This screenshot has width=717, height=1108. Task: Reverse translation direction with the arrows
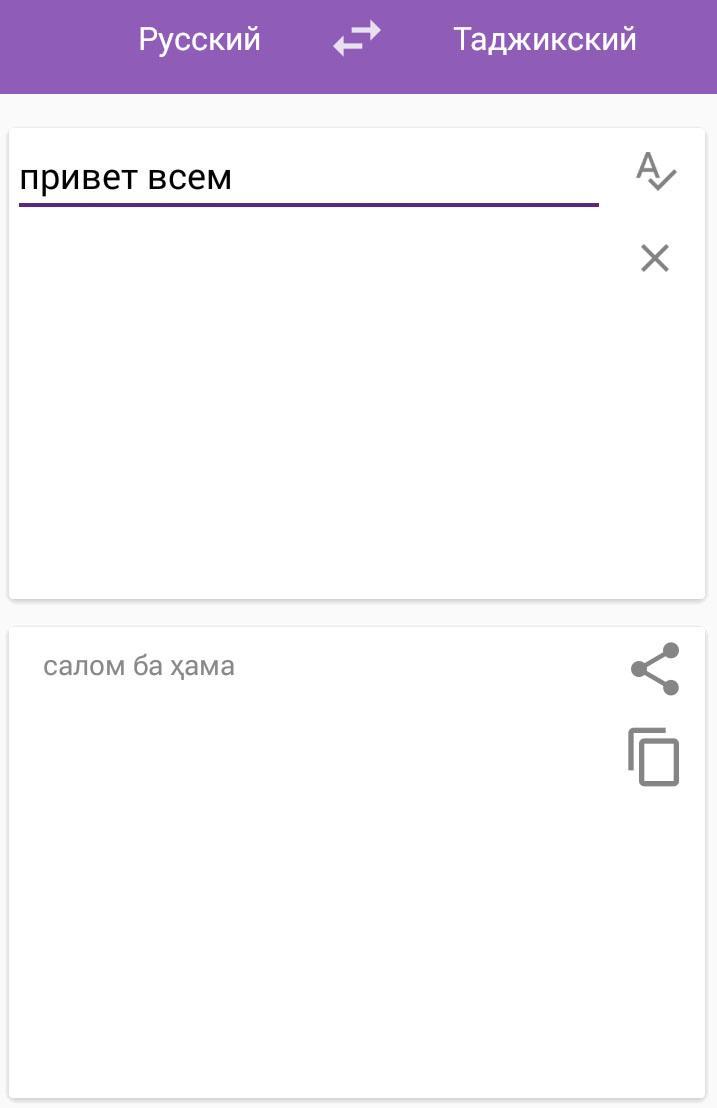point(355,38)
